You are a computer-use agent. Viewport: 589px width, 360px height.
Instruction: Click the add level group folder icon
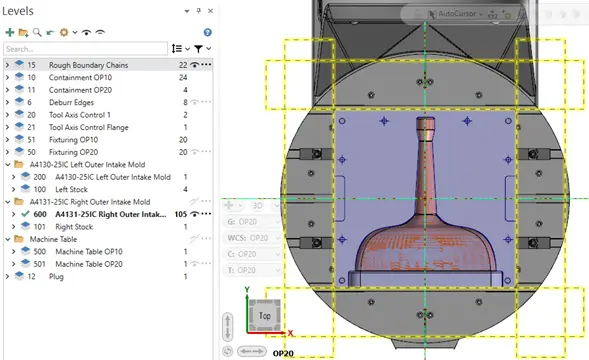click(x=23, y=33)
